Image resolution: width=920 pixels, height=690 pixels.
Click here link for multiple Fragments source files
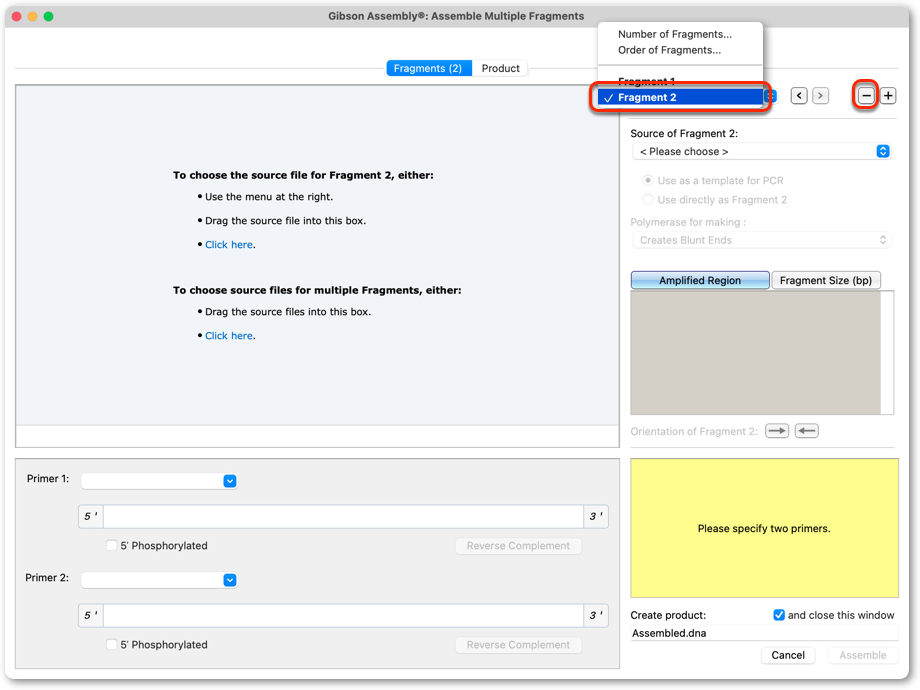[229, 336]
